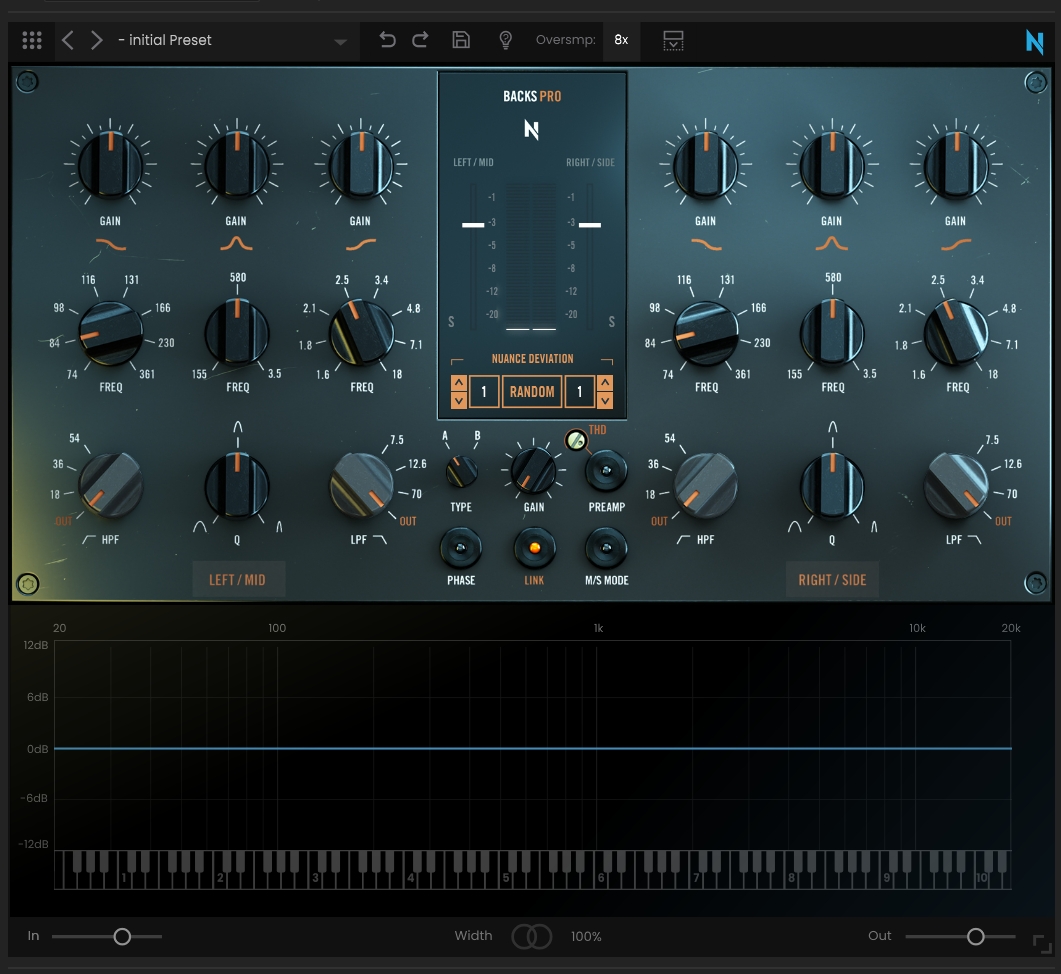Click the blue N logo in the toolbar
This screenshot has width=1061, height=974.
(x=1035, y=41)
